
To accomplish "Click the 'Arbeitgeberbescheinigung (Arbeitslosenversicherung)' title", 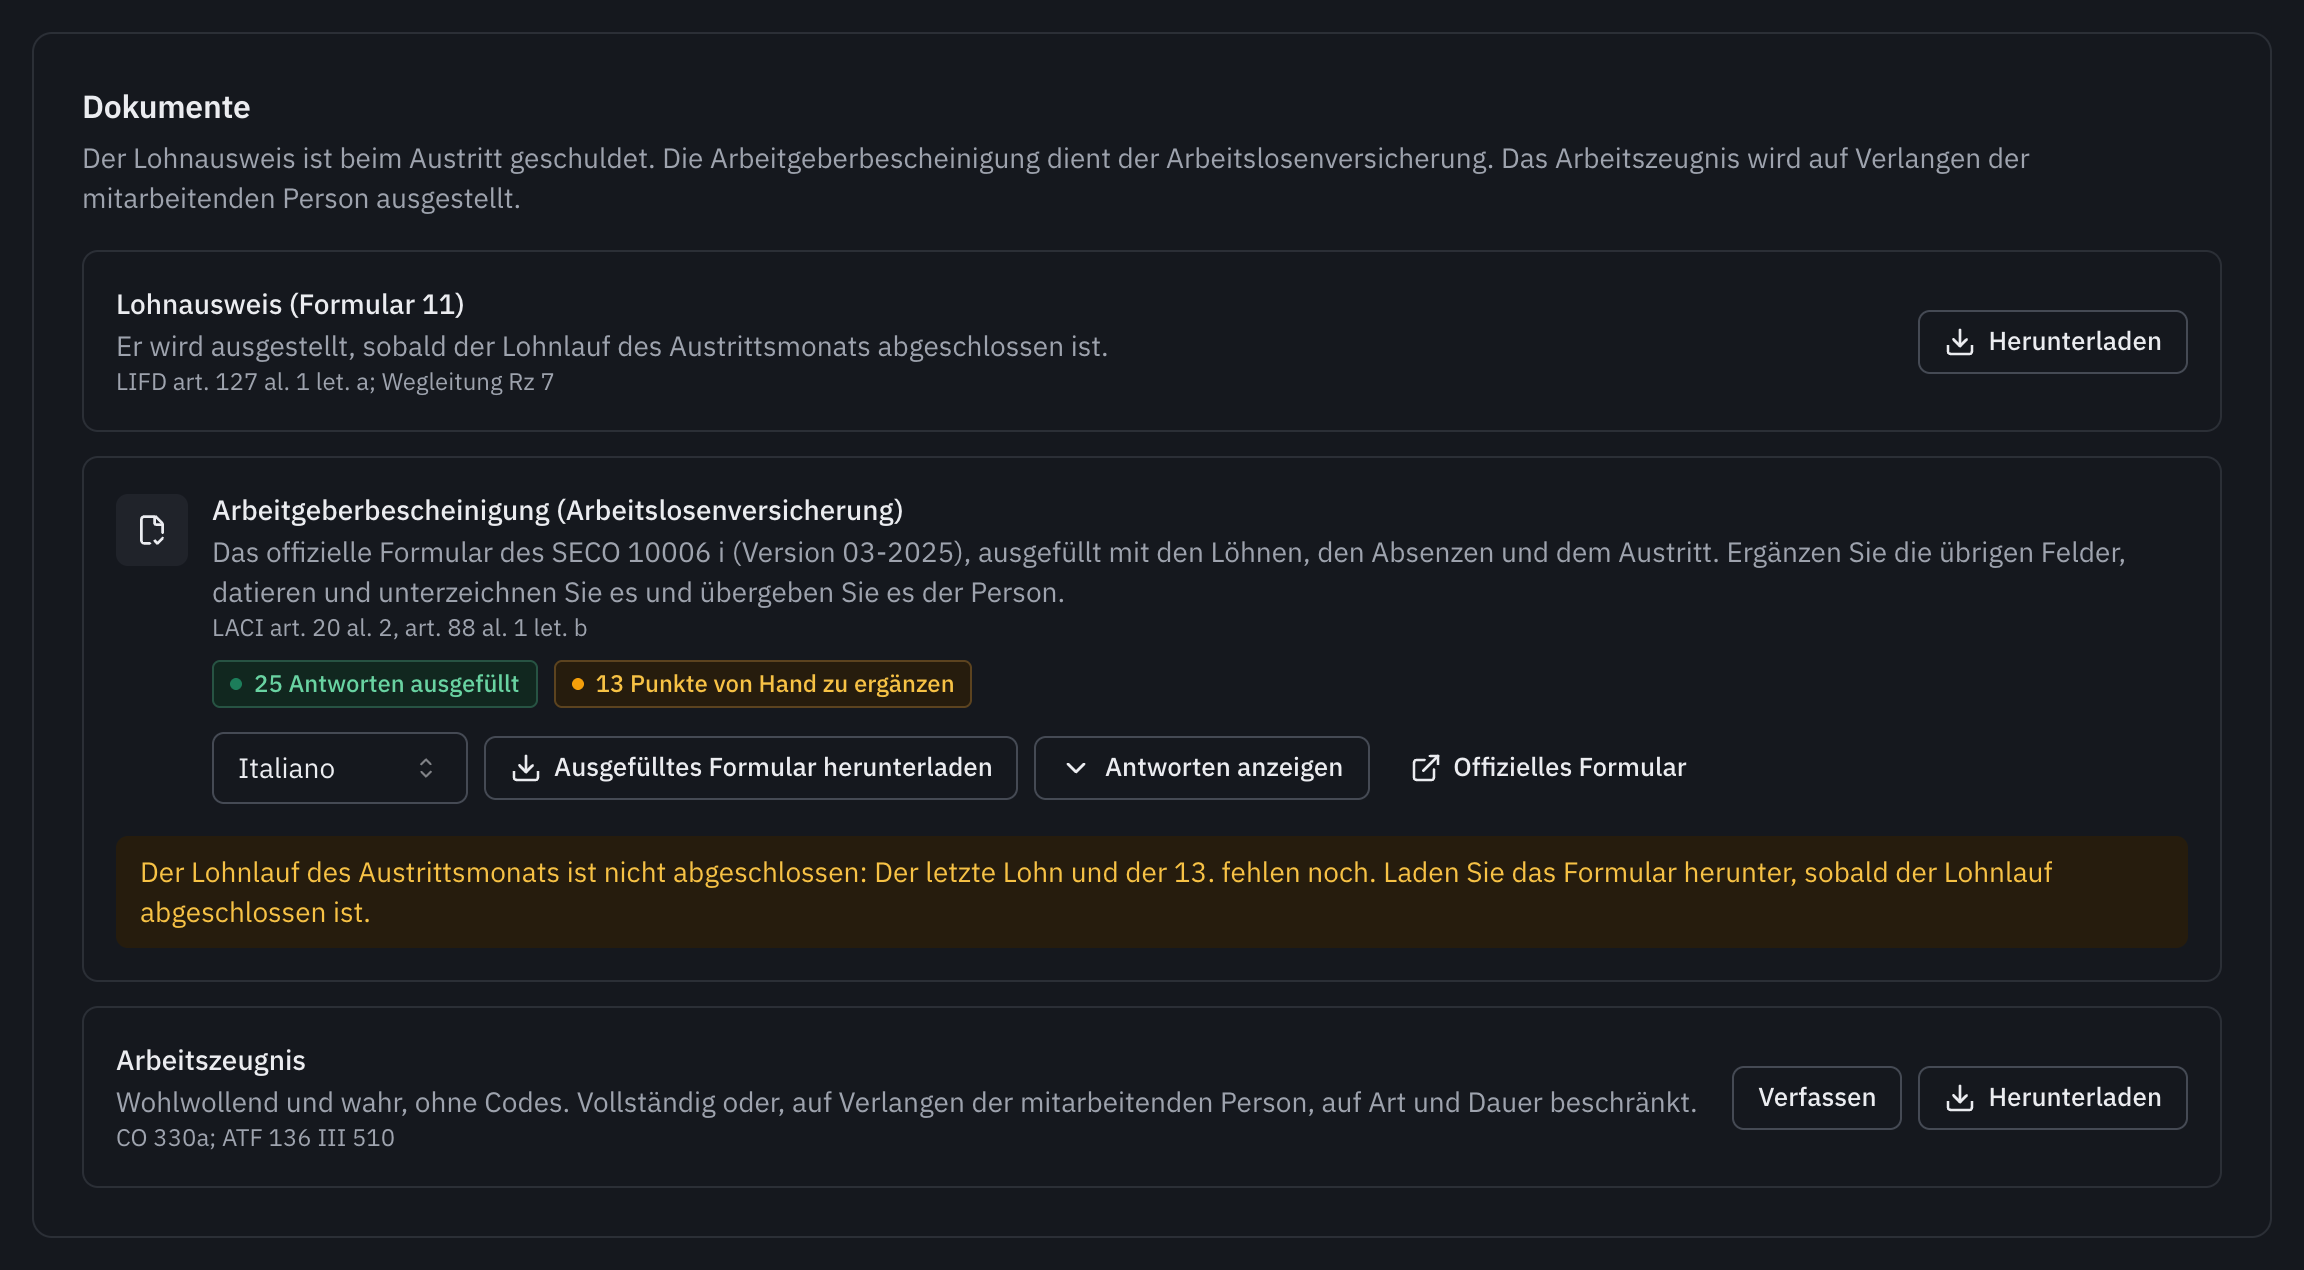I will [557, 510].
